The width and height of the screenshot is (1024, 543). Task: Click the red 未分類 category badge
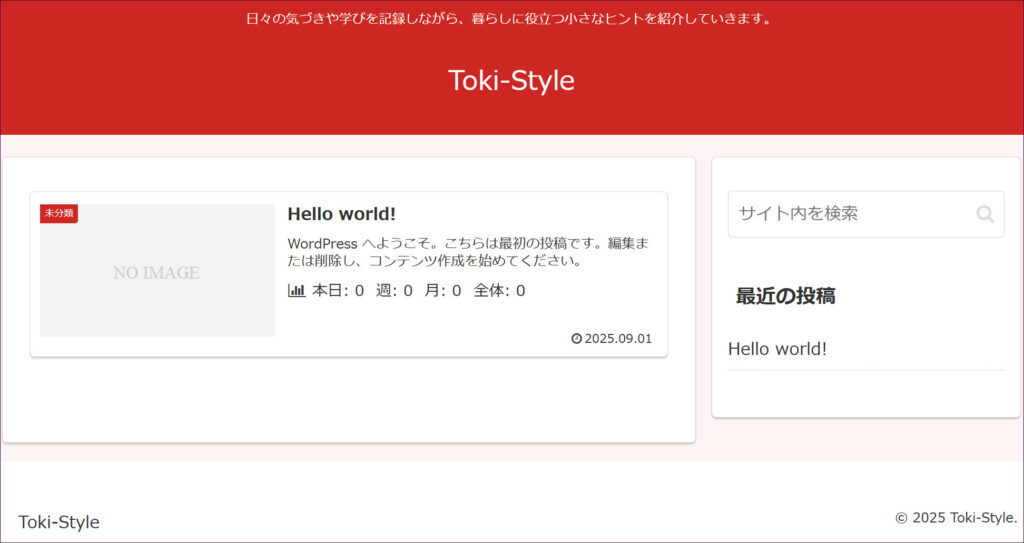pos(59,214)
